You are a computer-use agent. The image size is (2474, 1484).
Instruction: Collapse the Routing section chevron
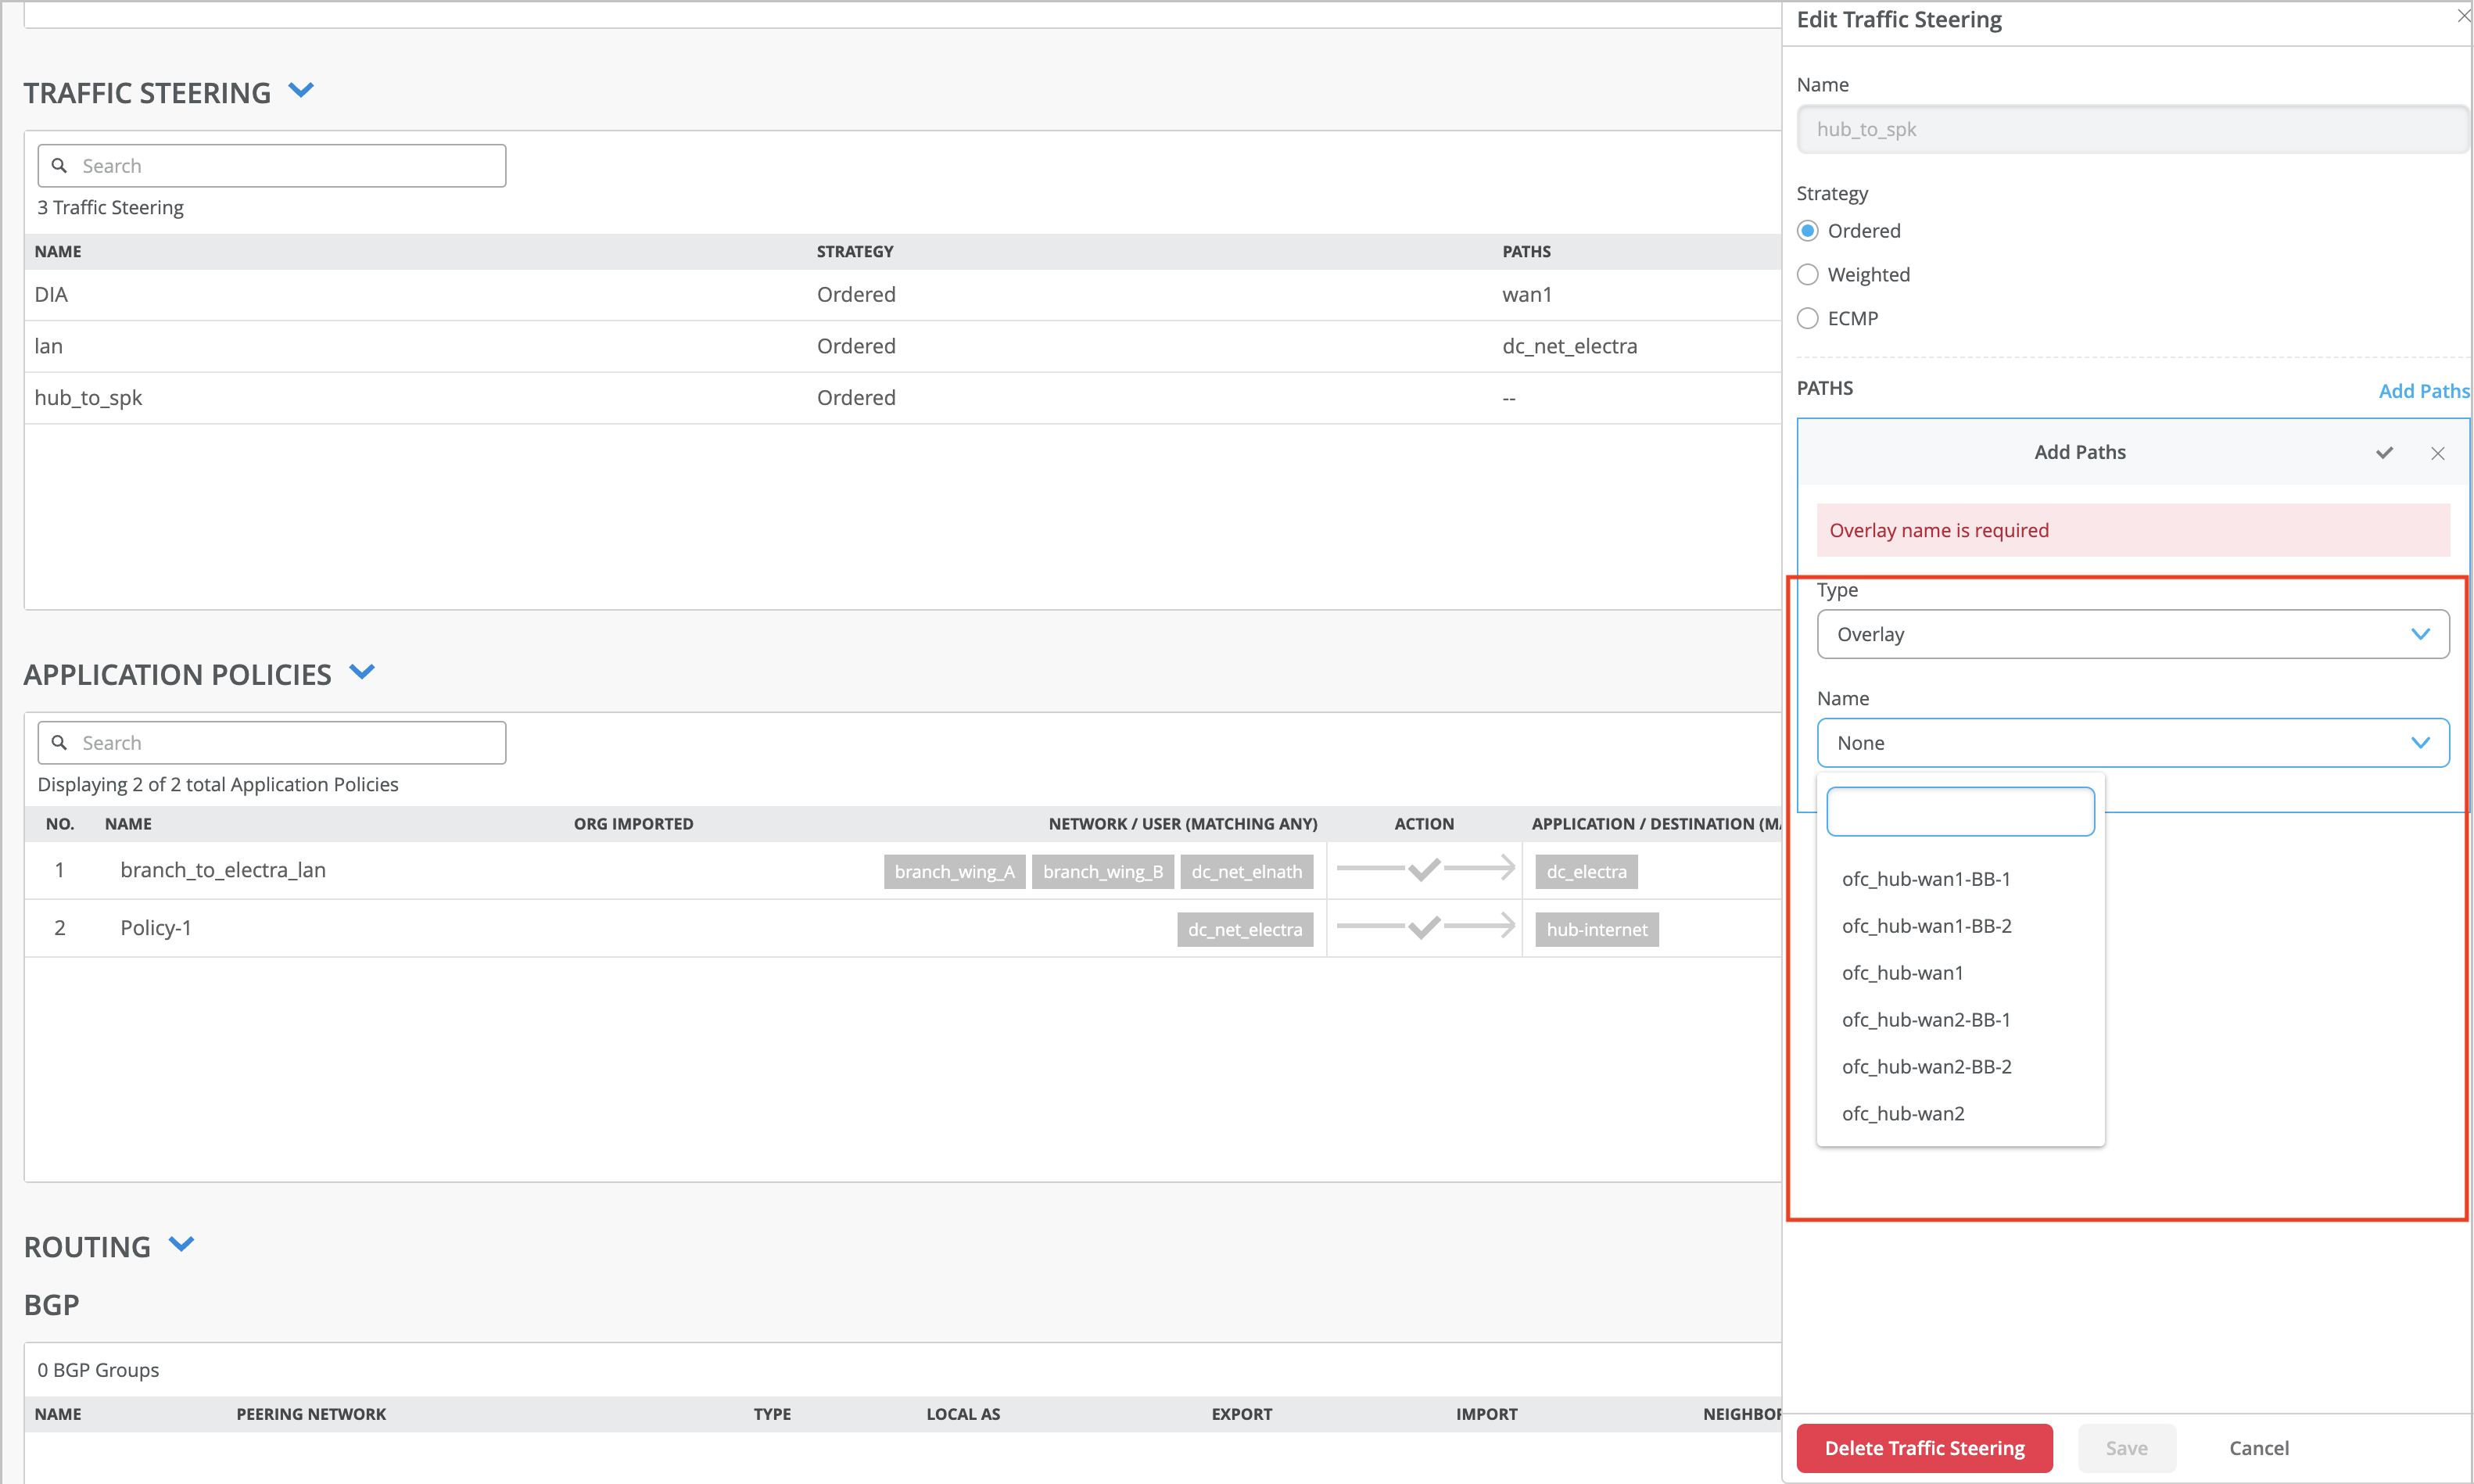(x=181, y=1245)
